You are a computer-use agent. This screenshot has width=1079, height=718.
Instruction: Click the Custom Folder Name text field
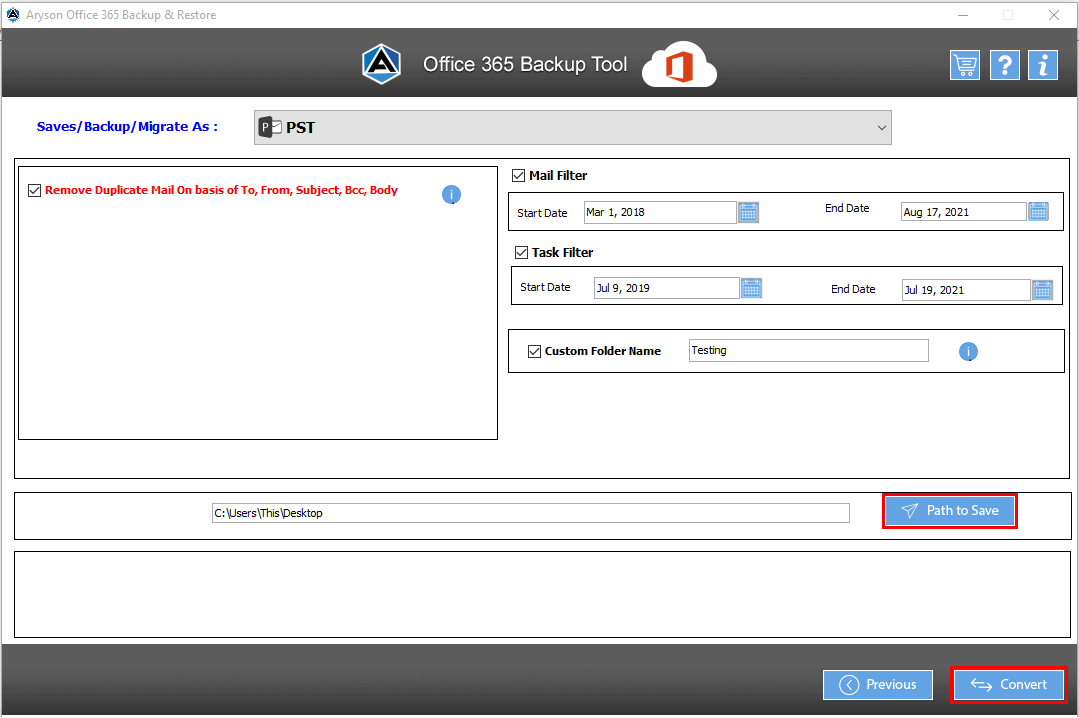(809, 350)
